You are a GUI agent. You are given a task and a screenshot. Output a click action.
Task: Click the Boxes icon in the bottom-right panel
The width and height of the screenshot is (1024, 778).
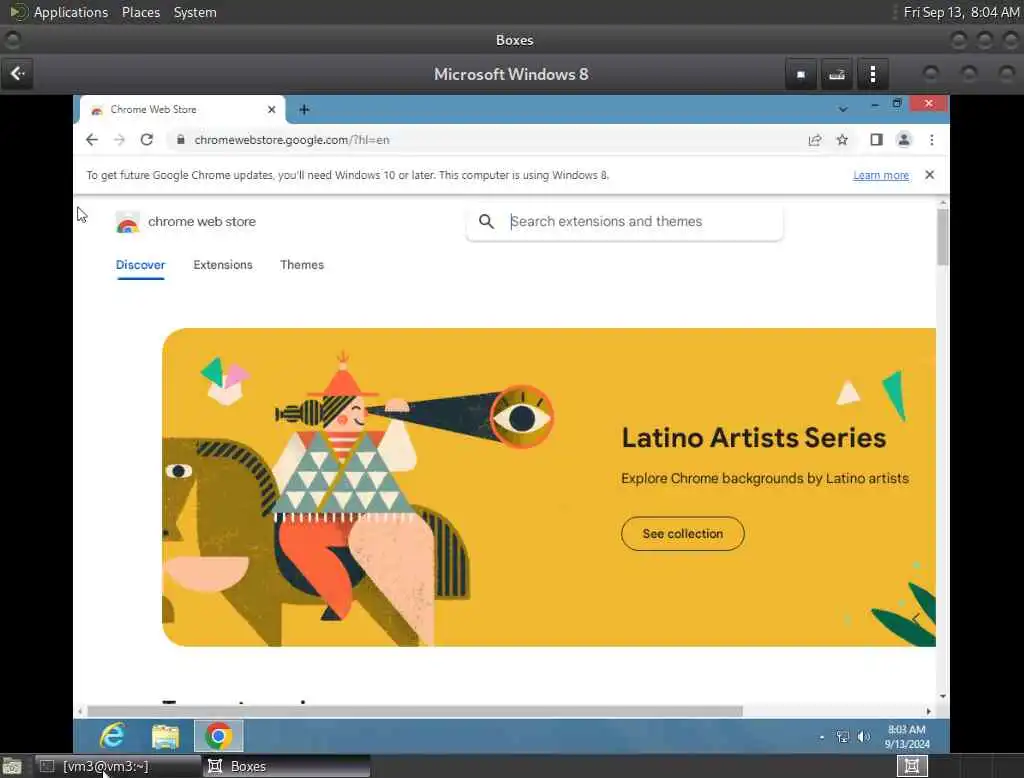pyautogui.click(x=912, y=766)
